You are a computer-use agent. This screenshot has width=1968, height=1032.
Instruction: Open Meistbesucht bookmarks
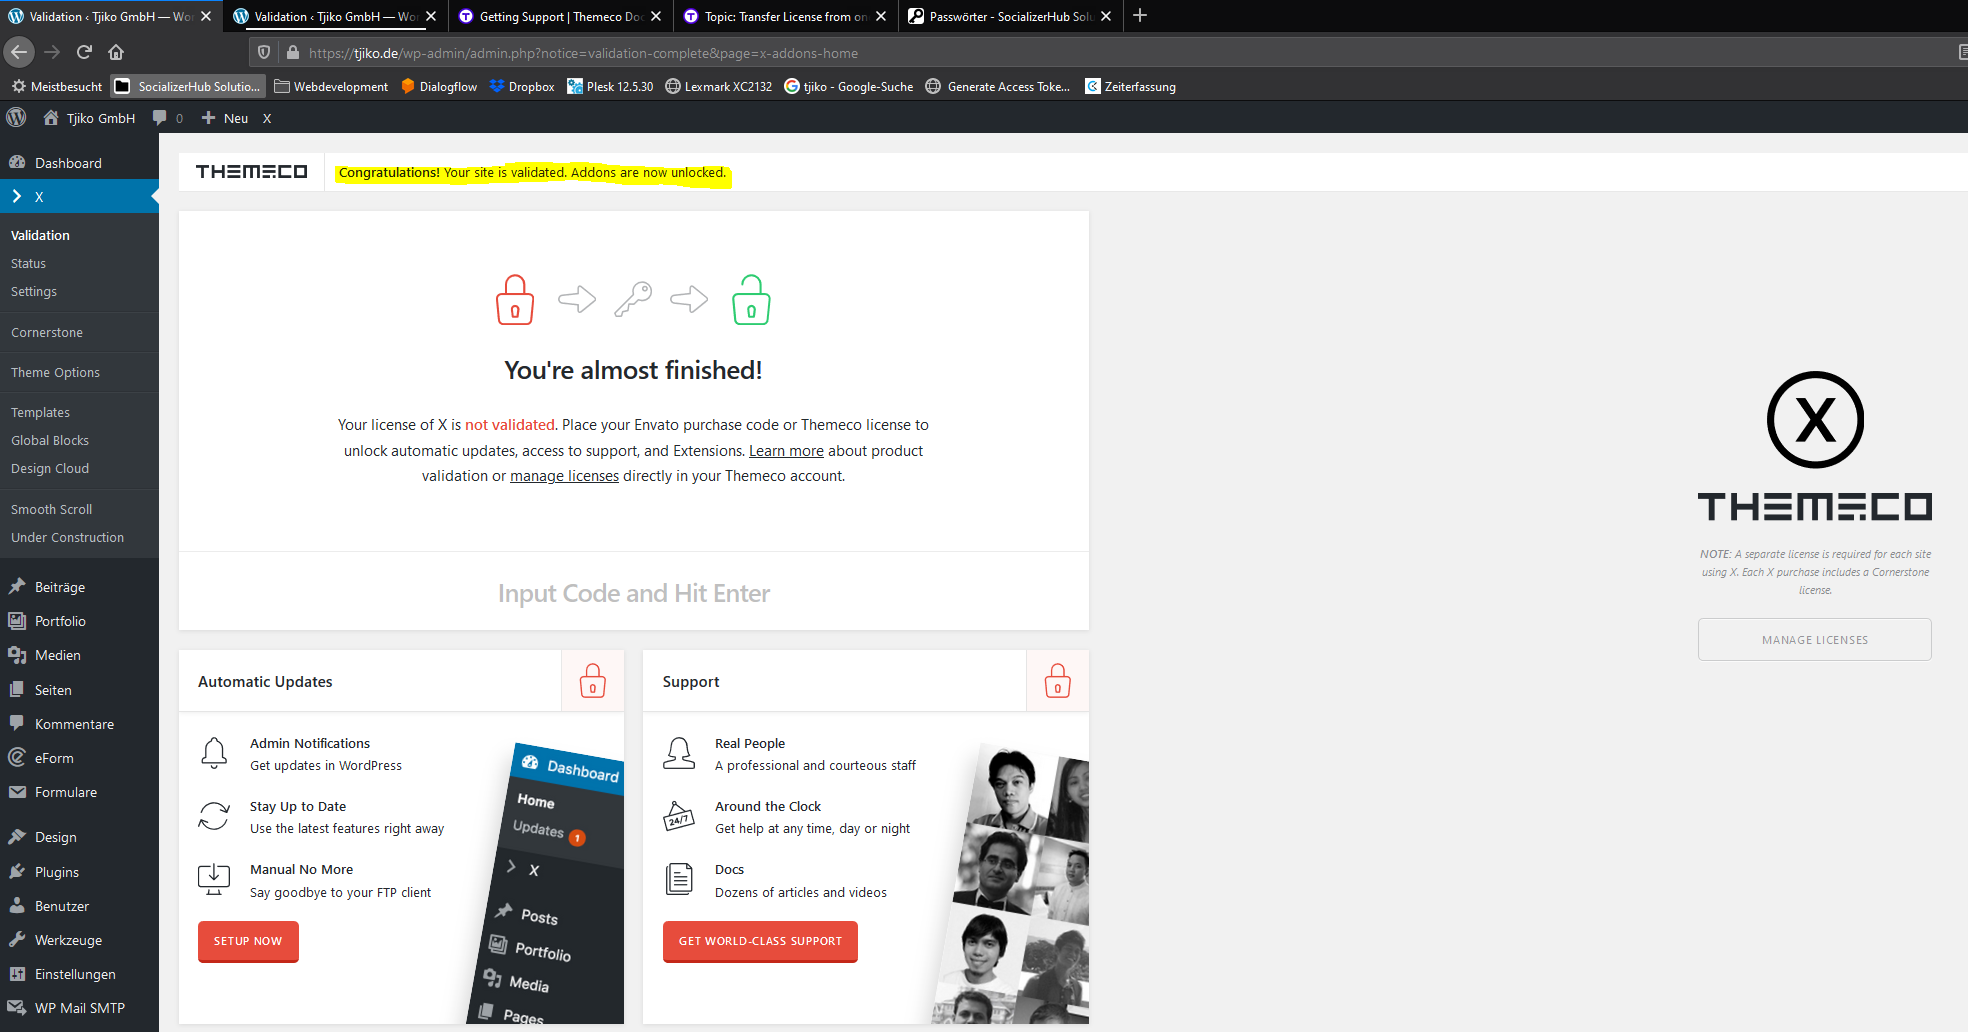(57, 87)
